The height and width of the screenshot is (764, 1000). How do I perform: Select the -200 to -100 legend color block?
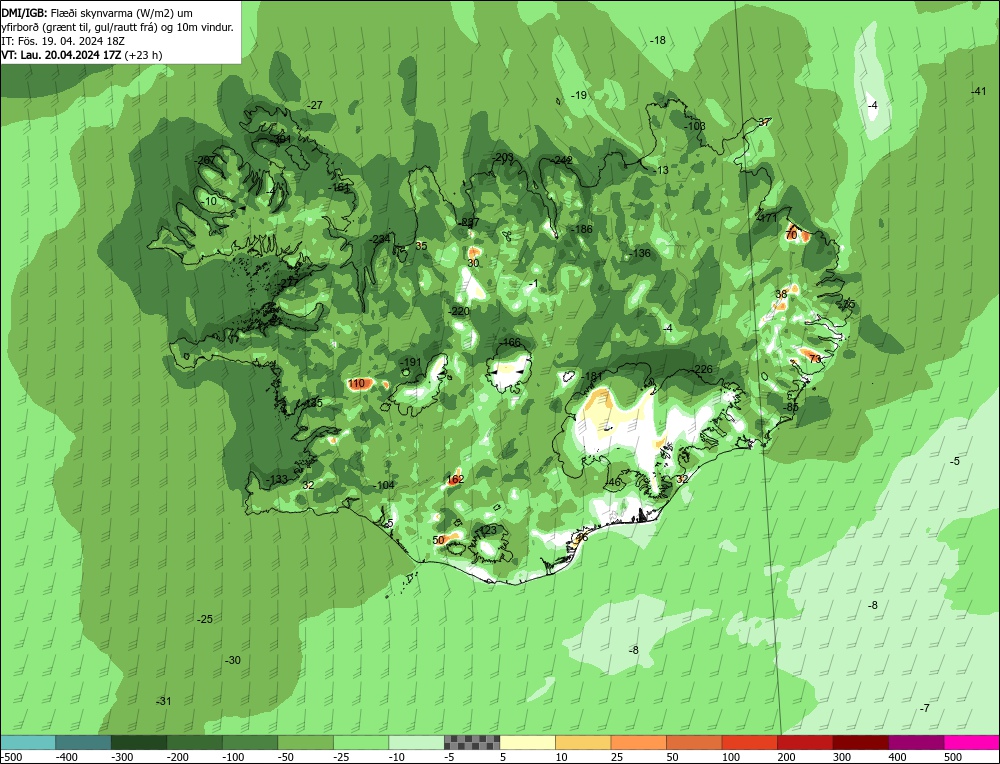point(195,742)
